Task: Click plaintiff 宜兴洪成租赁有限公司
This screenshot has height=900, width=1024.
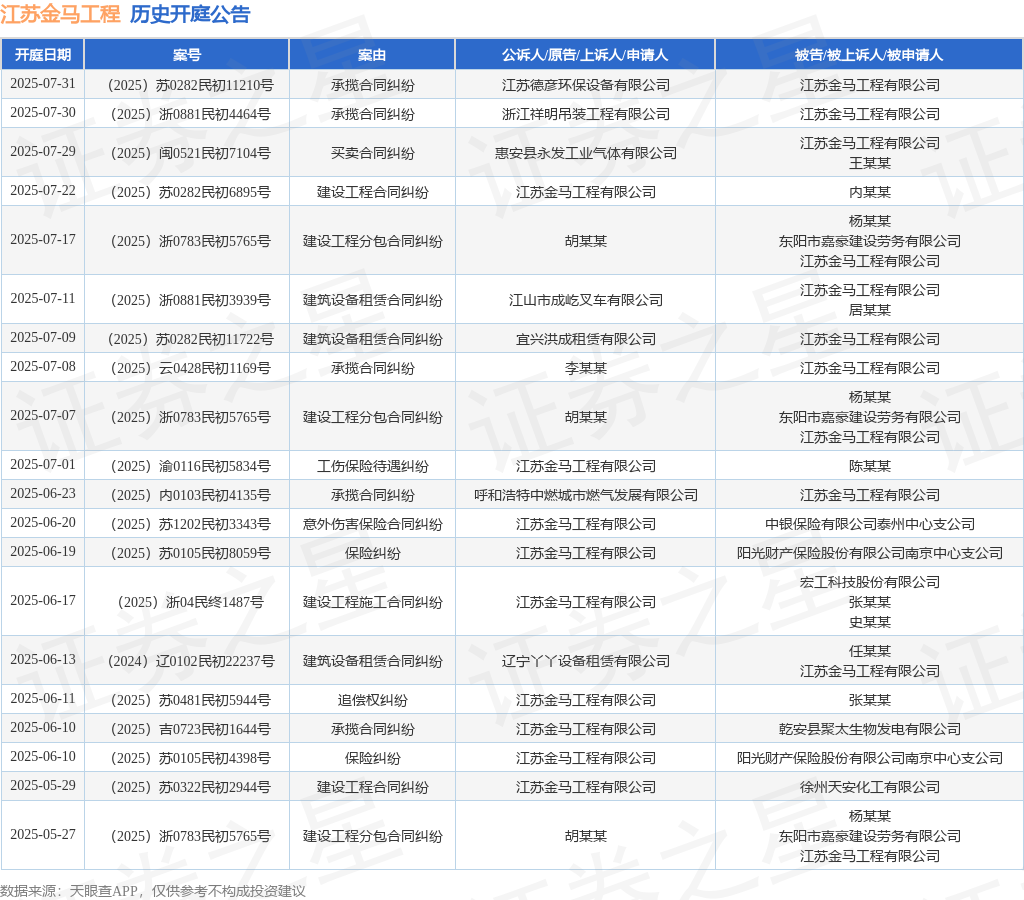Action: [586, 340]
